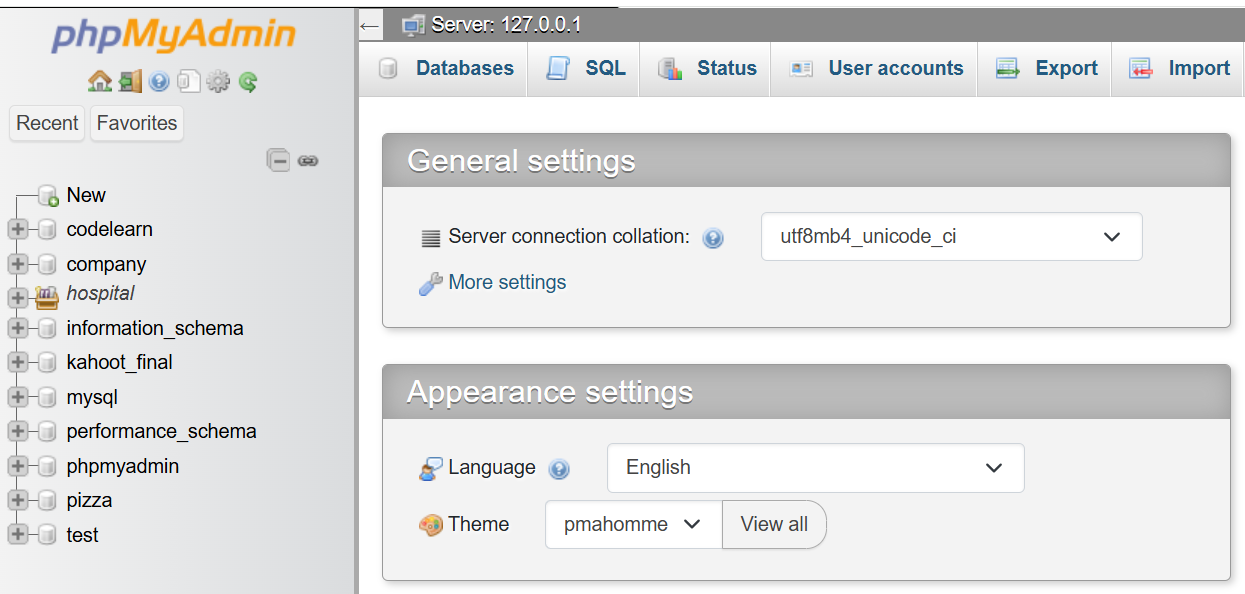The height and width of the screenshot is (594, 1245).
Task: Open the Export tab
Action: 1045,69
